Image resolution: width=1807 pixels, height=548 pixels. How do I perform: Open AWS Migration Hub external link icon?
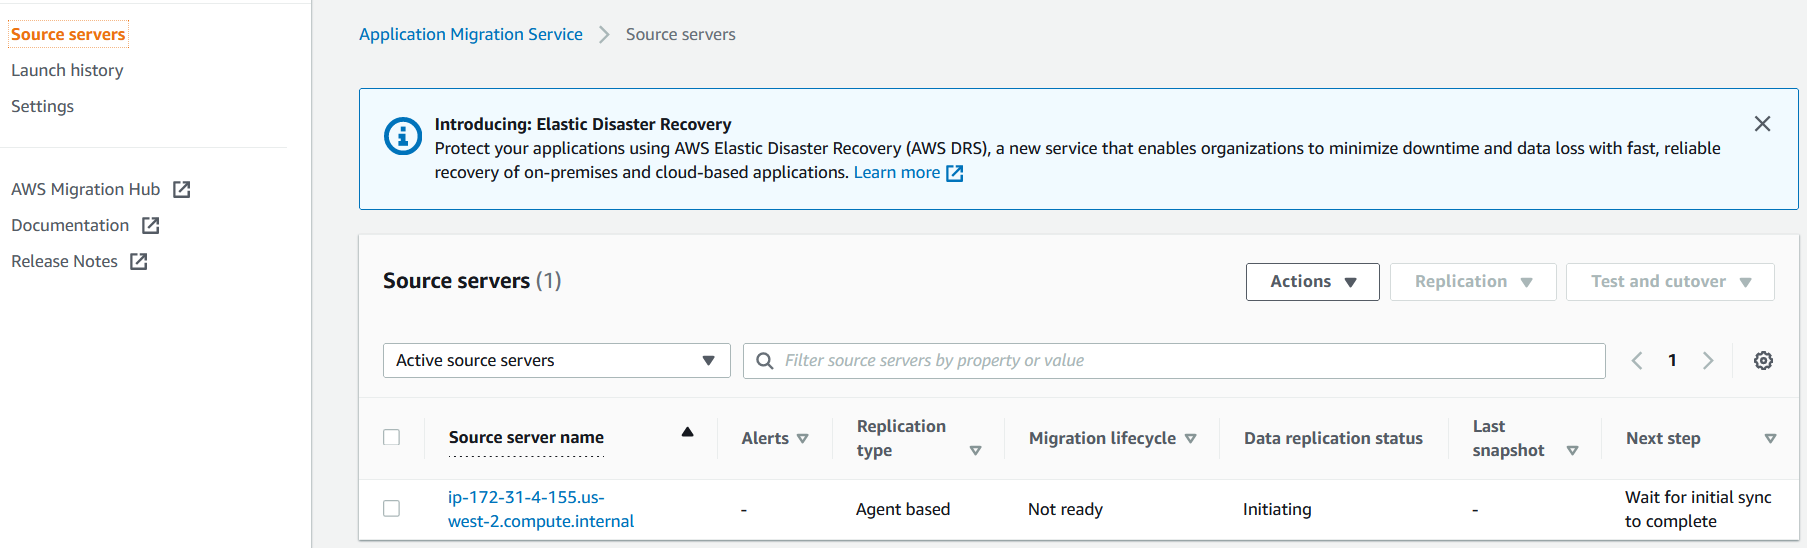[x=181, y=189]
